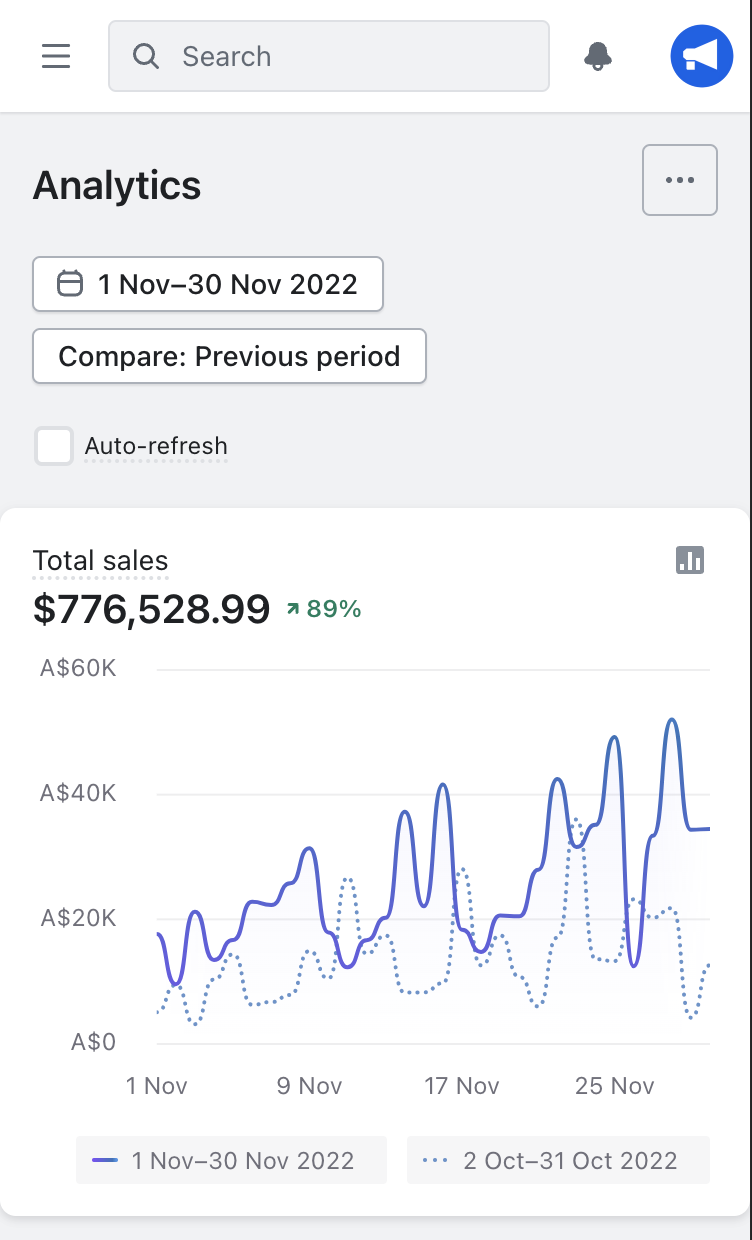Open the Total sales report link
The image size is (752, 1240).
tap(100, 561)
